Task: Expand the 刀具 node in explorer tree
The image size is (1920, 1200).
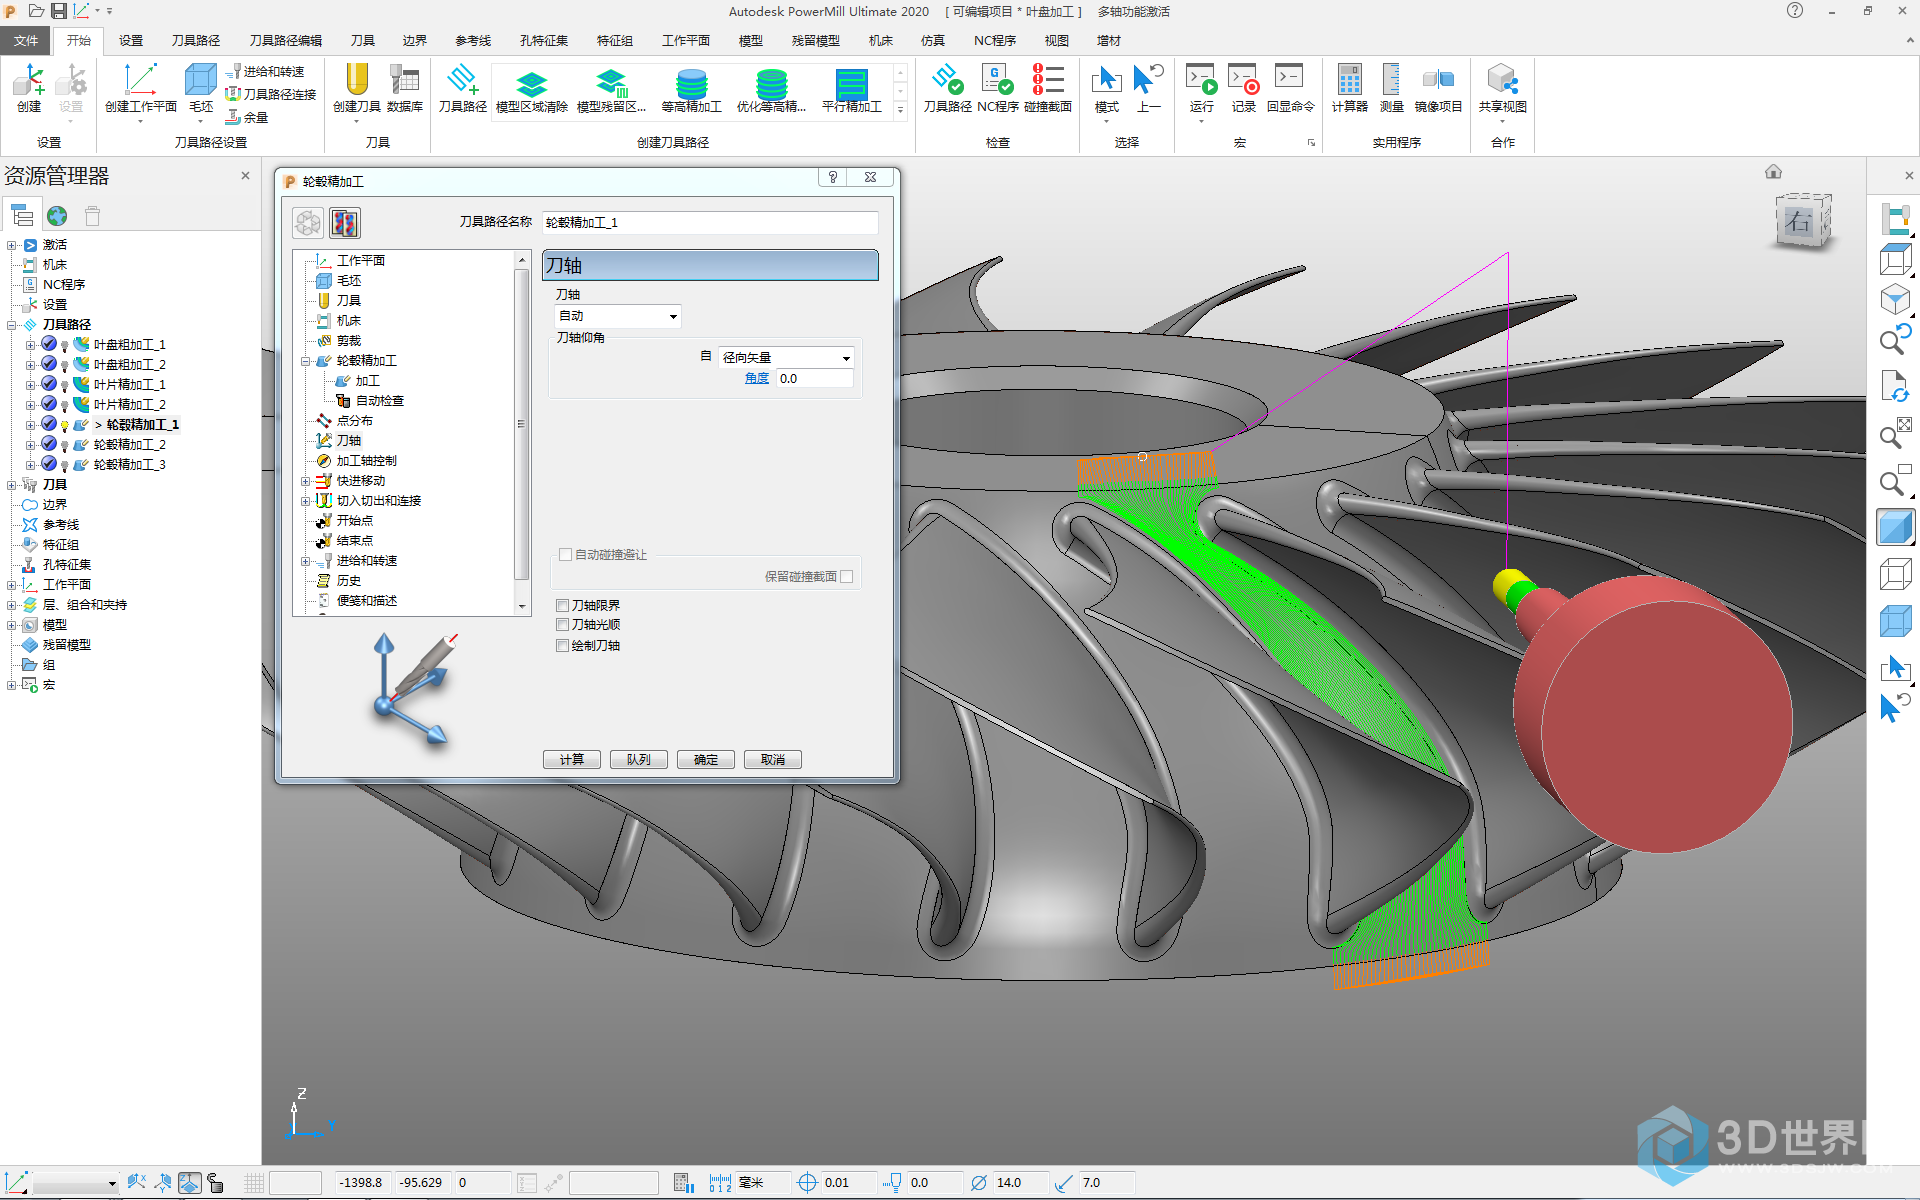Action: click(12, 485)
